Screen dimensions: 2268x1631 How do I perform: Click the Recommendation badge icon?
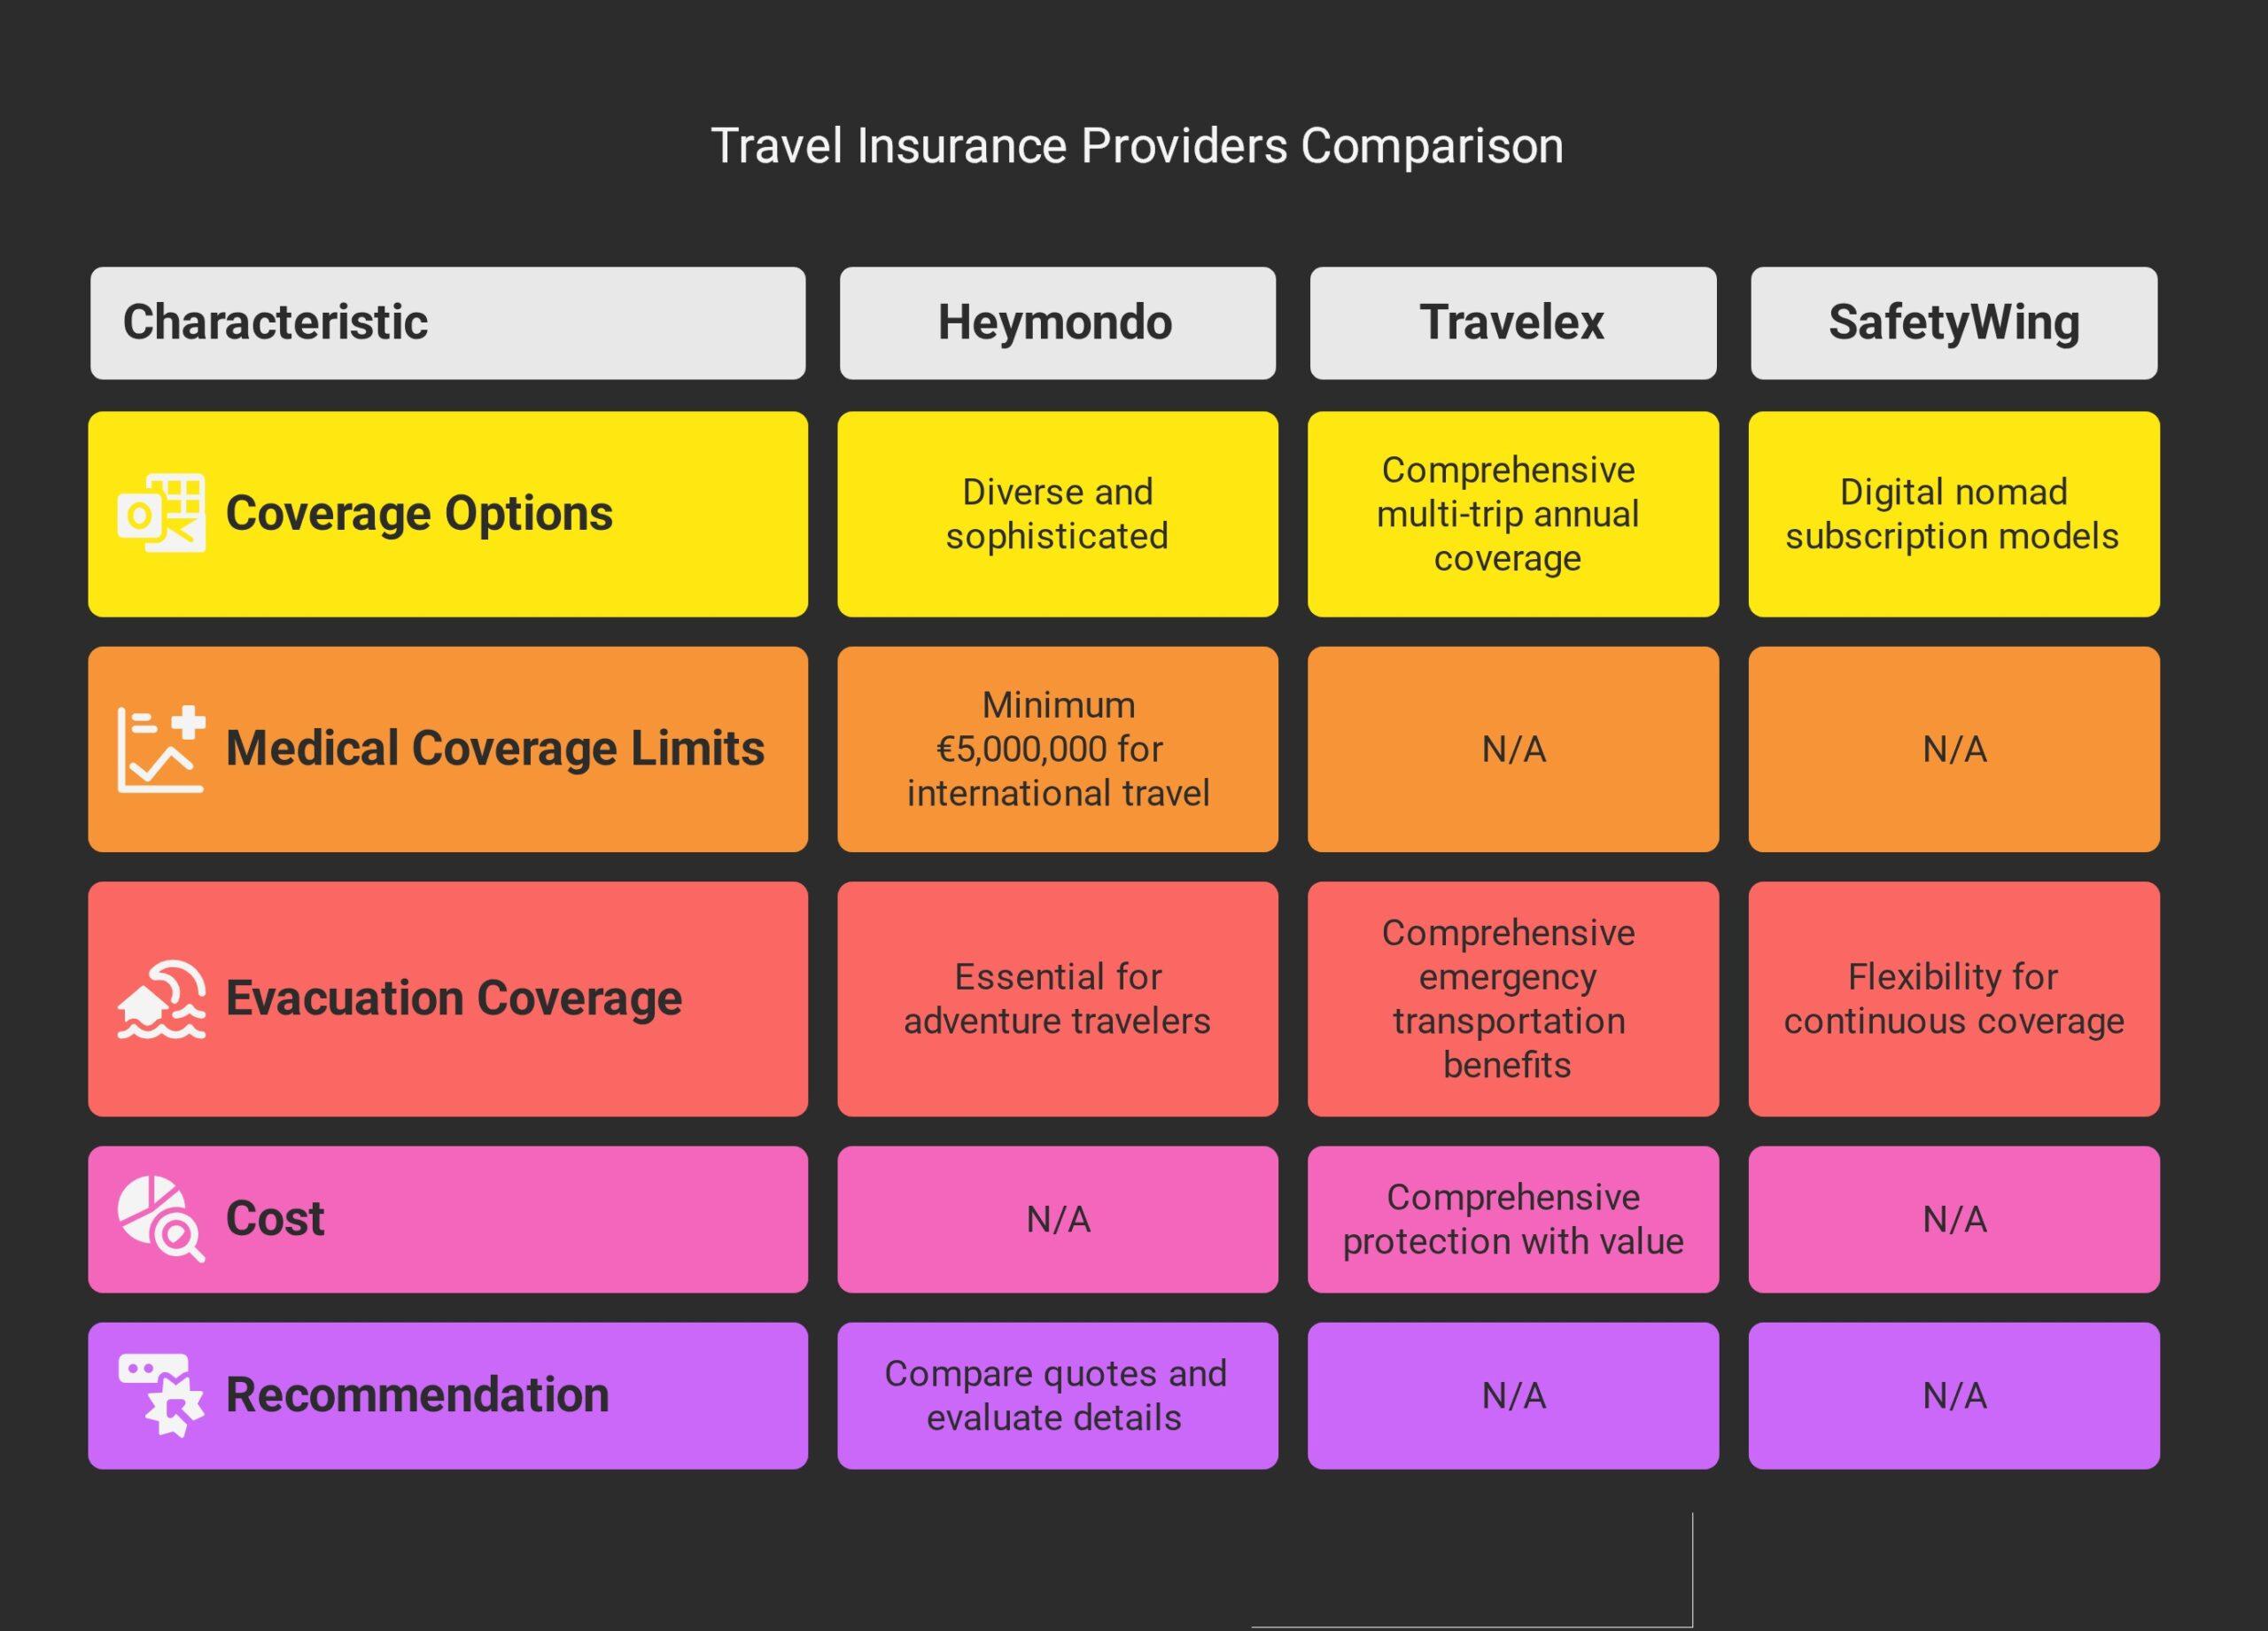[x=162, y=1395]
